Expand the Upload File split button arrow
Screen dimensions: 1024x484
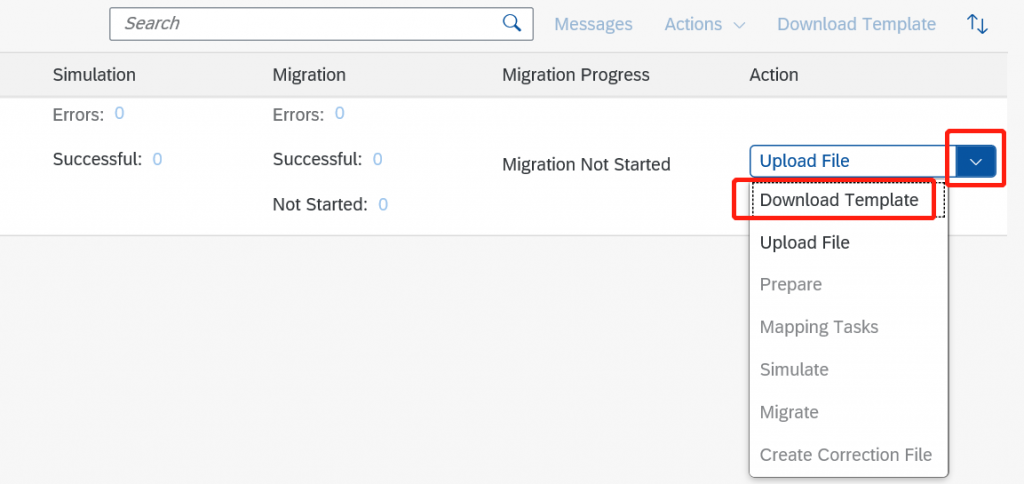click(976, 161)
